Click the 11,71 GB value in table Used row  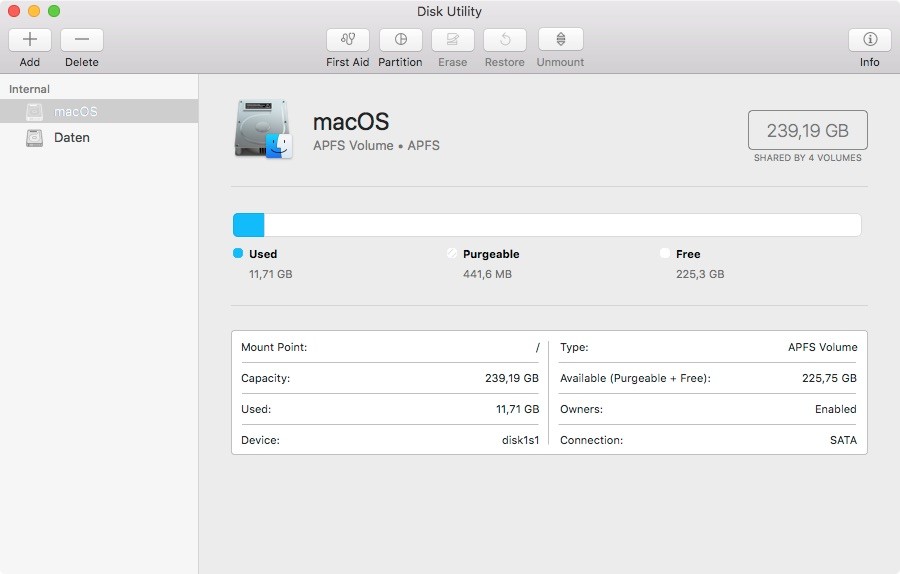point(518,409)
